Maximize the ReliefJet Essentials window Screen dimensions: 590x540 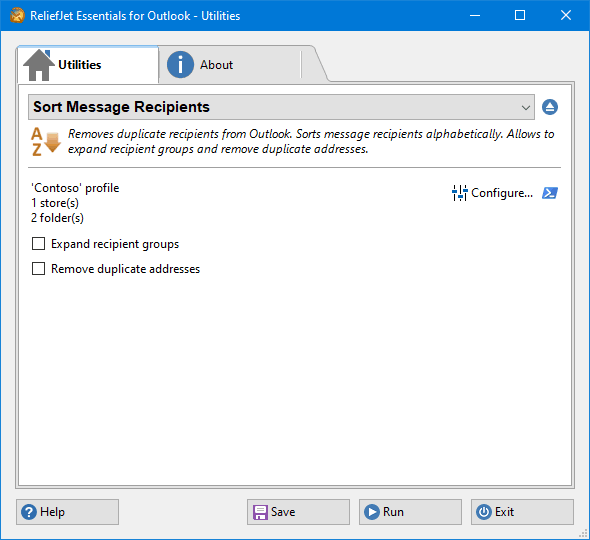[520, 15]
